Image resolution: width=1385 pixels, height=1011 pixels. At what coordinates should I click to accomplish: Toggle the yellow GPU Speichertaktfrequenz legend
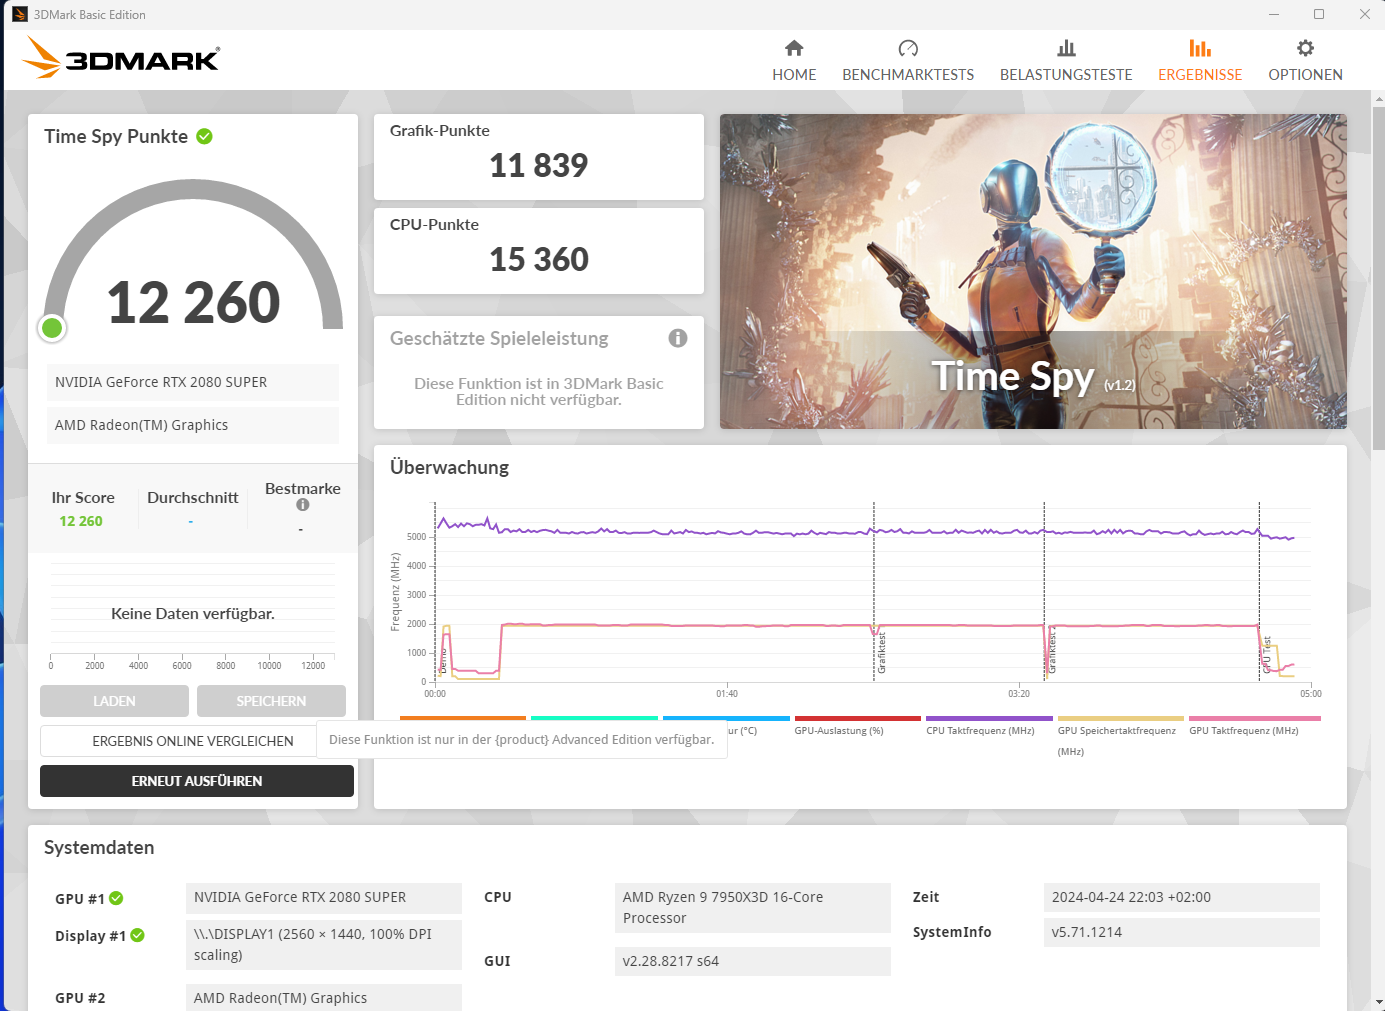click(x=1121, y=735)
